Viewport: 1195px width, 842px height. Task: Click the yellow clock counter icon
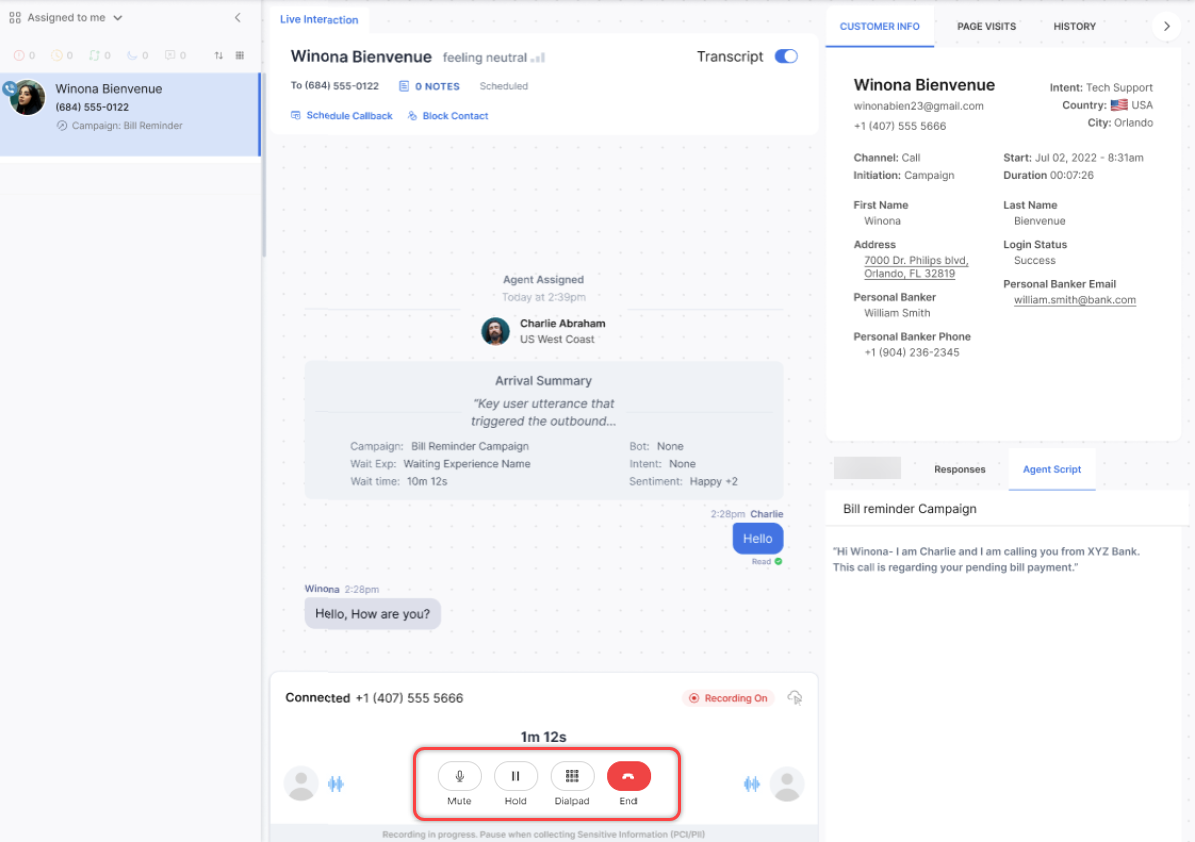click(57, 56)
